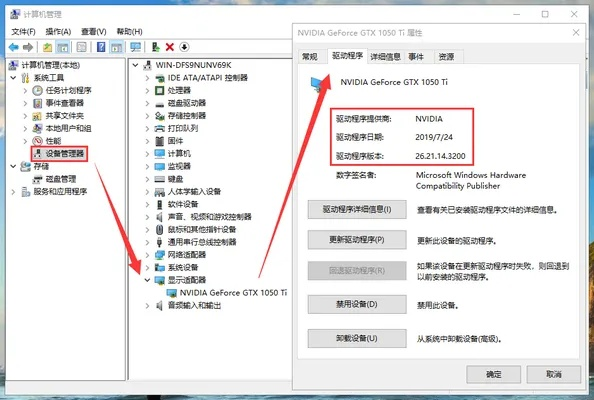
Task: Click 确定 to confirm properties
Action: [494, 374]
